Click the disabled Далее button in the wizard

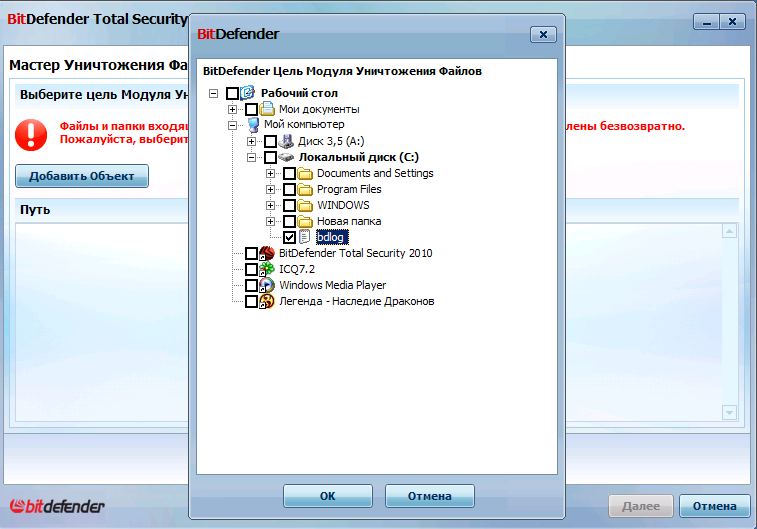click(641, 506)
